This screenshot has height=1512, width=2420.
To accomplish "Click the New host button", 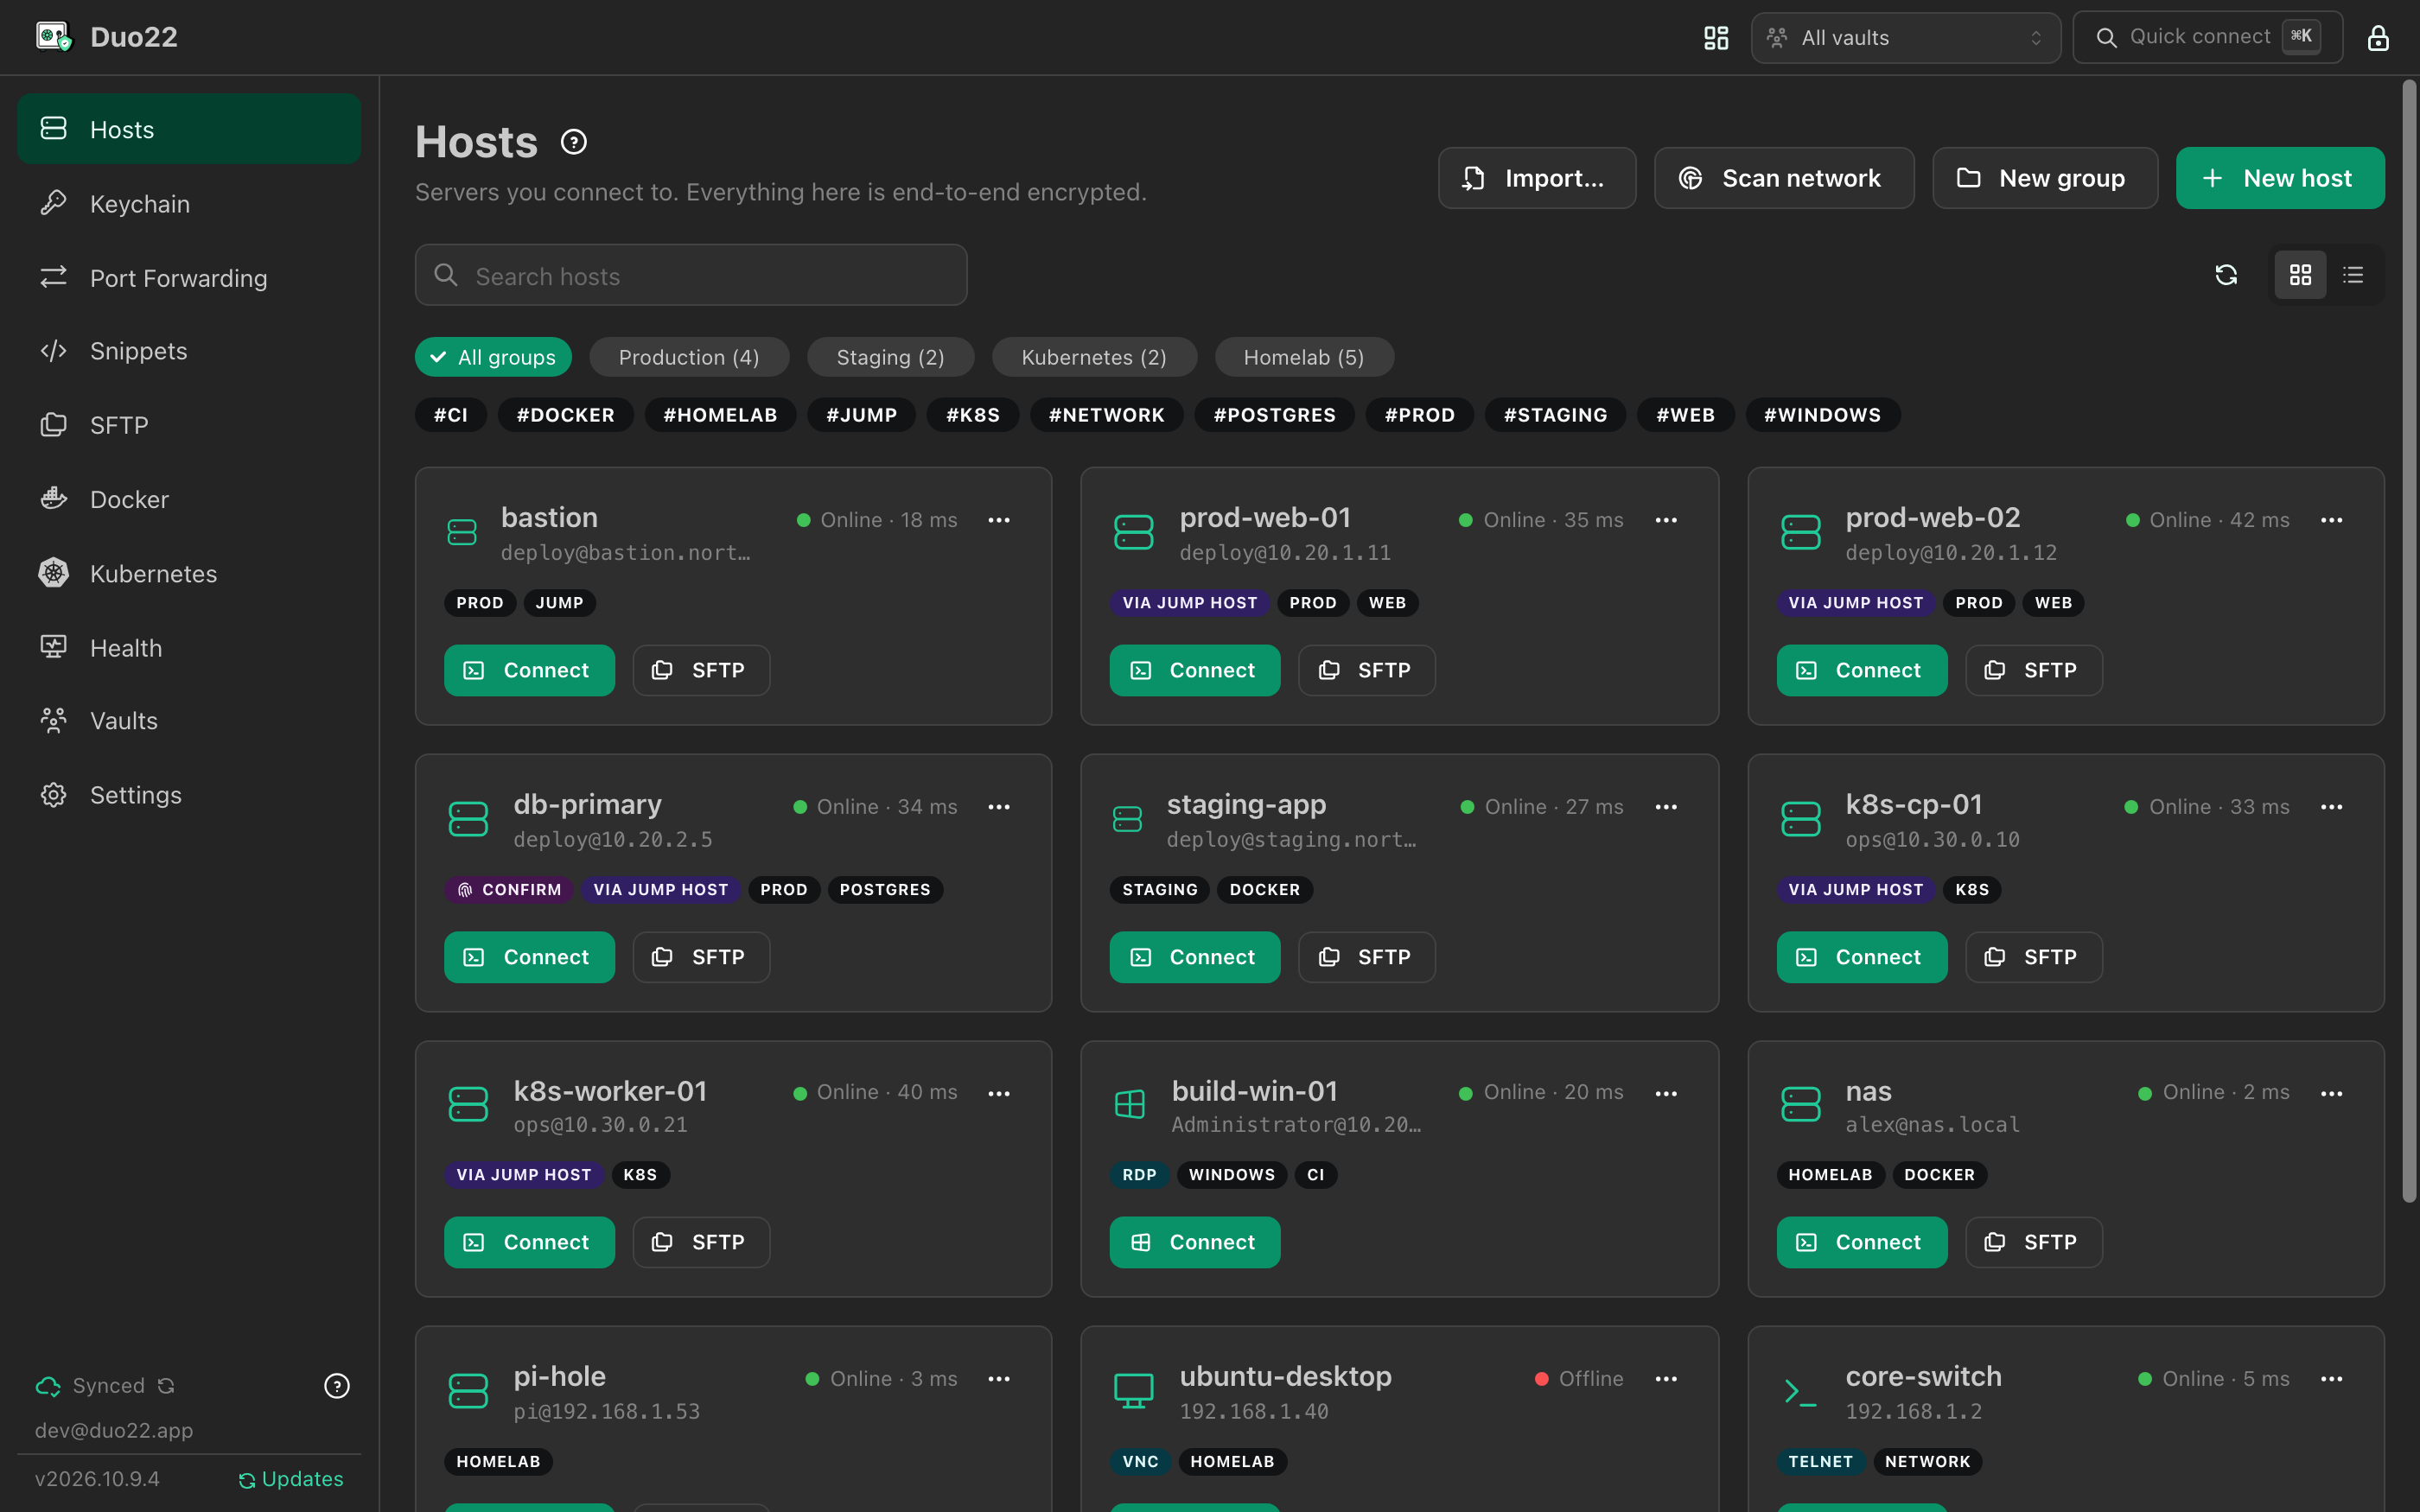I will click(x=2280, y=178).
